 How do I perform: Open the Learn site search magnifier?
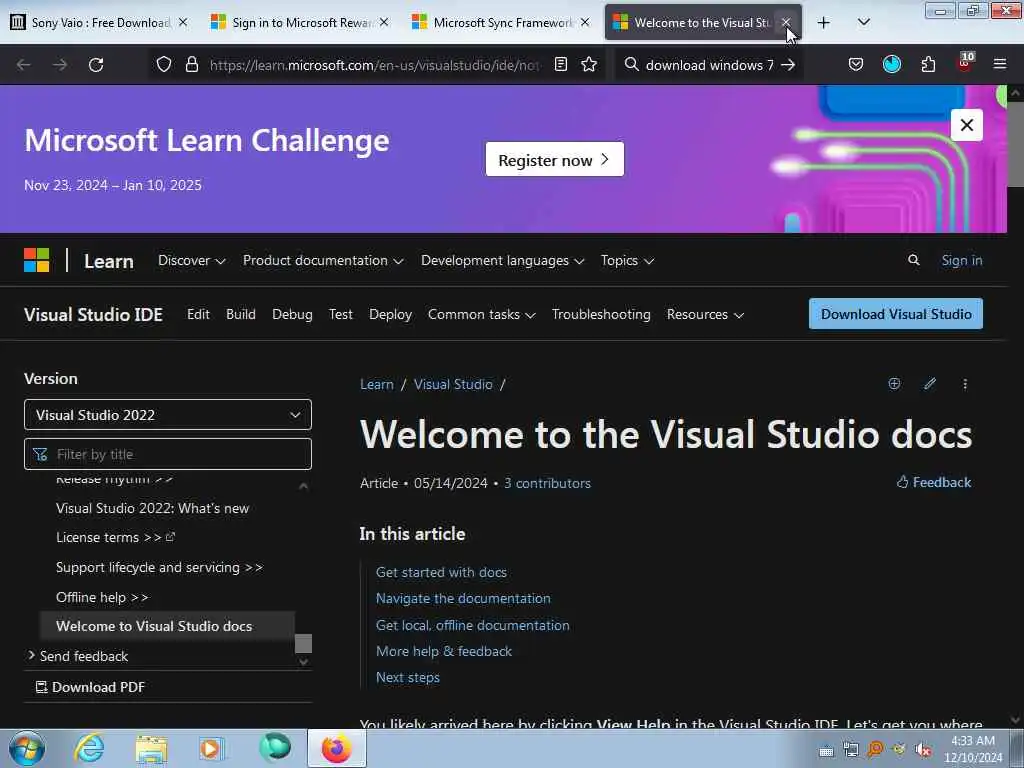[x=914, y=260]
